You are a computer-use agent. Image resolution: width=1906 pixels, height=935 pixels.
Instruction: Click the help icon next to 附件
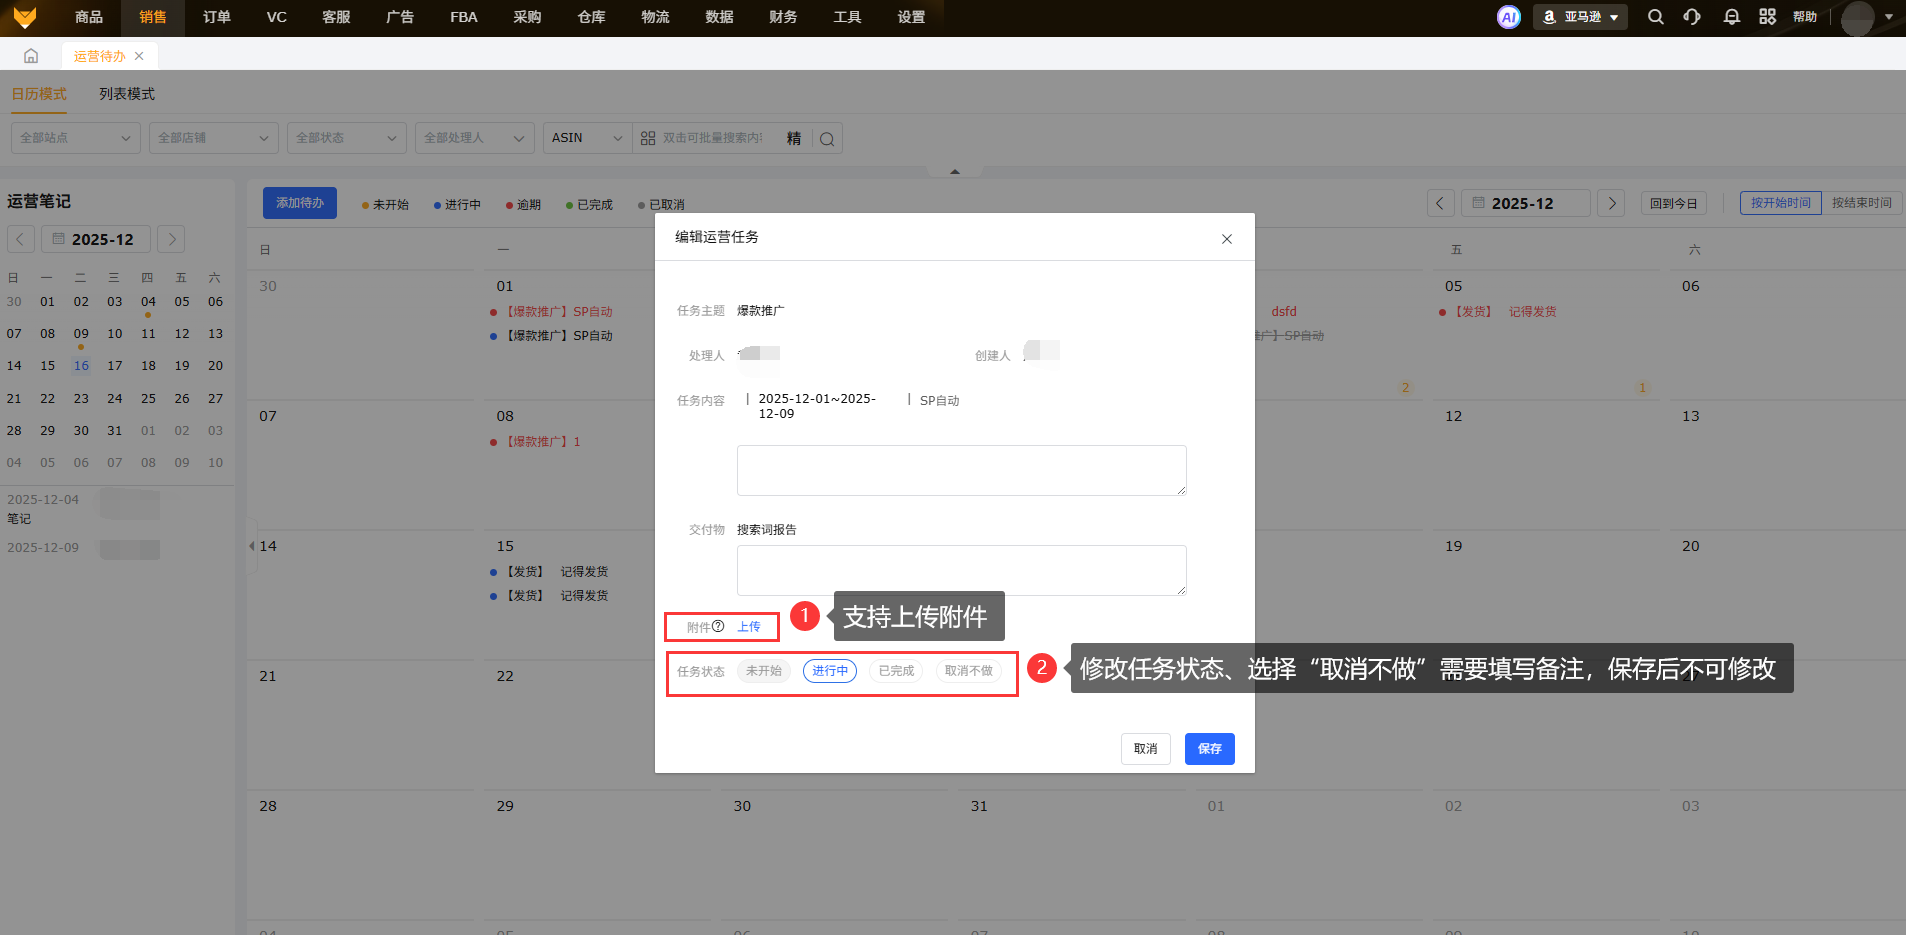coord(718,626)
